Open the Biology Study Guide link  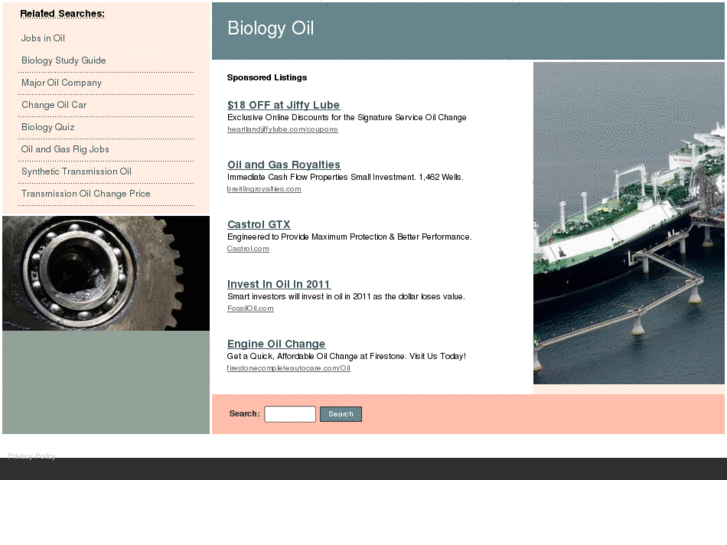click(x=64, y=60)
